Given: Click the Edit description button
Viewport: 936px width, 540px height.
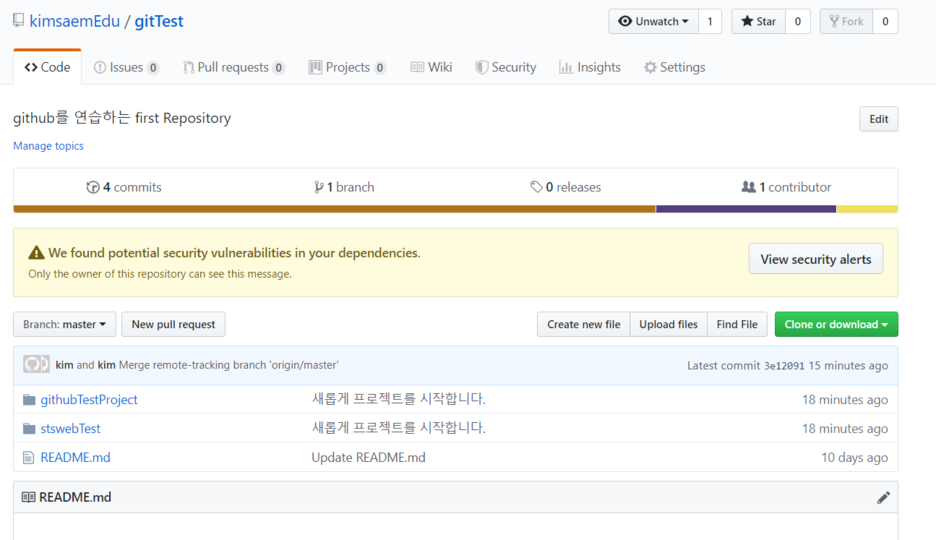Looking at the screenshot, I should pyautogui.click(x=879, y=119).
